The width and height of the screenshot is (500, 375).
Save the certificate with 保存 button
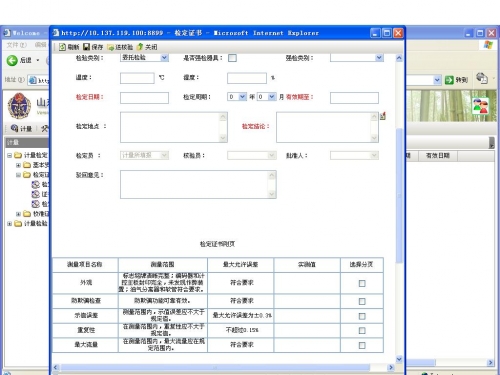pos(93,47)
